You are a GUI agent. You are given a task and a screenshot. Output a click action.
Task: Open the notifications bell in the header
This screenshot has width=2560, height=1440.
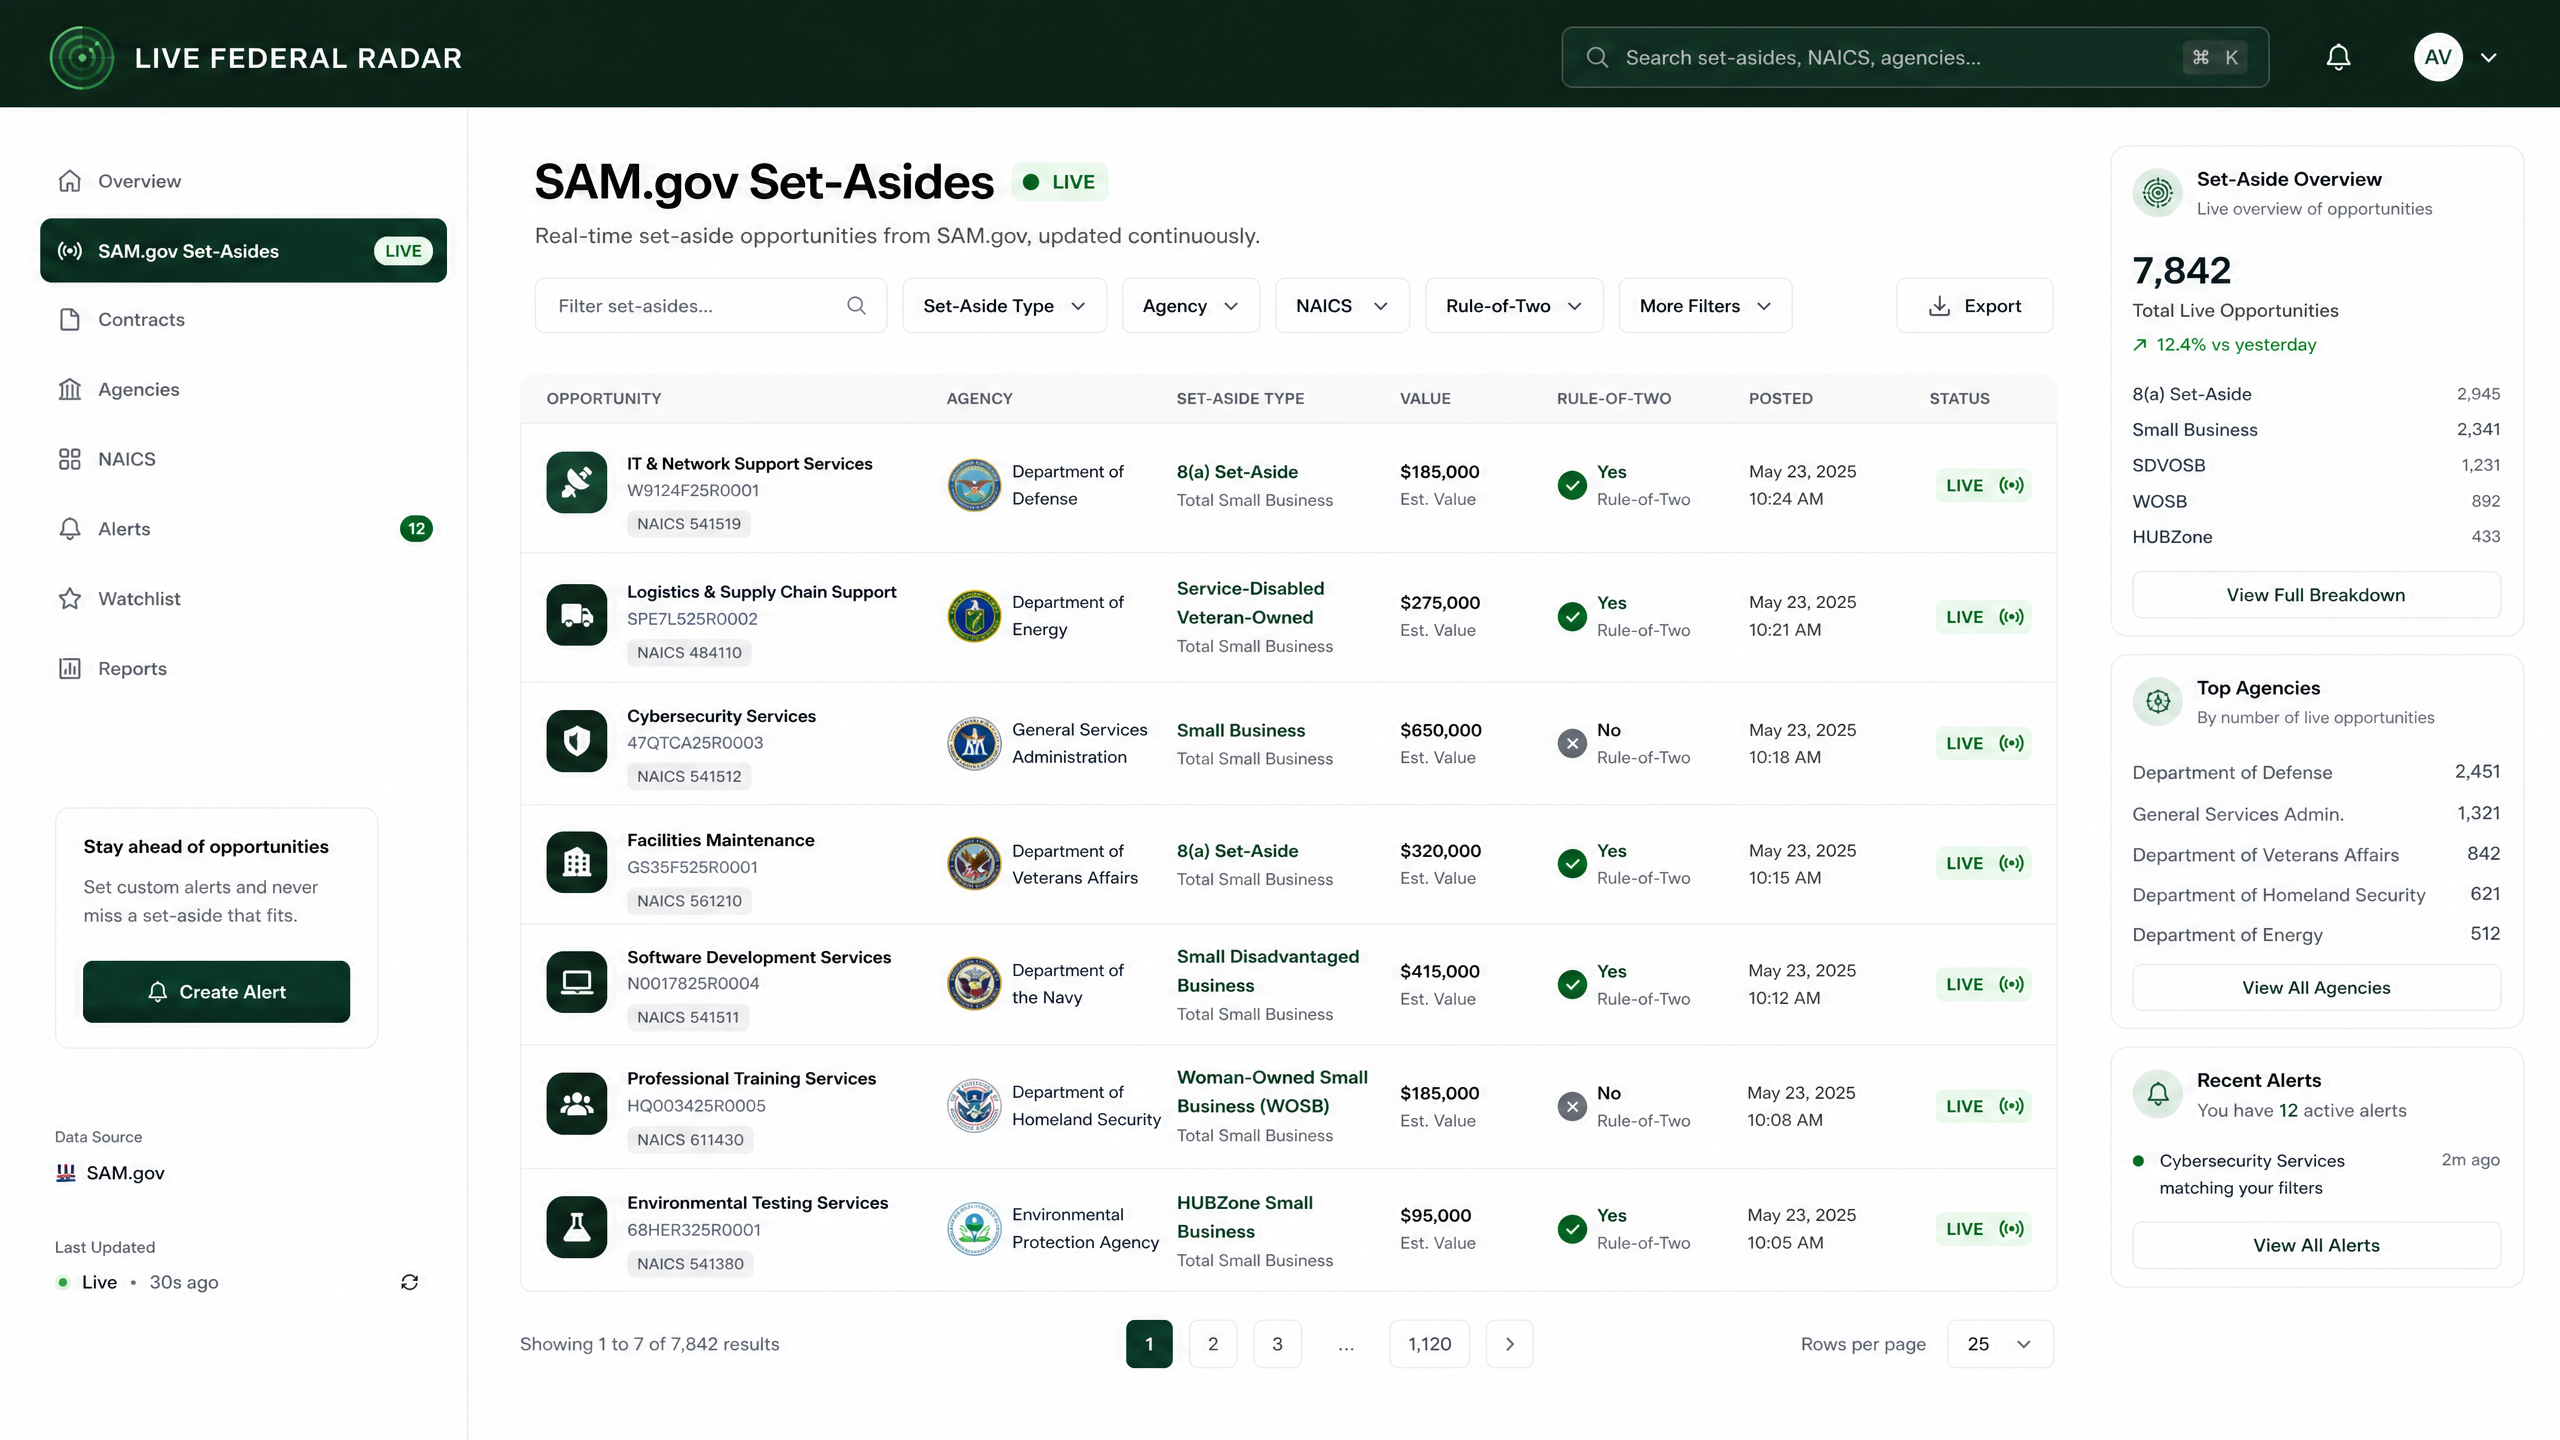tap(2338, 58)
